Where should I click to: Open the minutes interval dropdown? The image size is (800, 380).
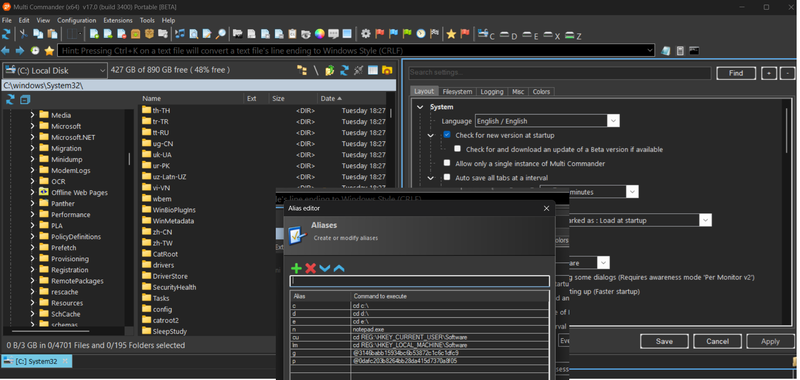coord(632,192)
